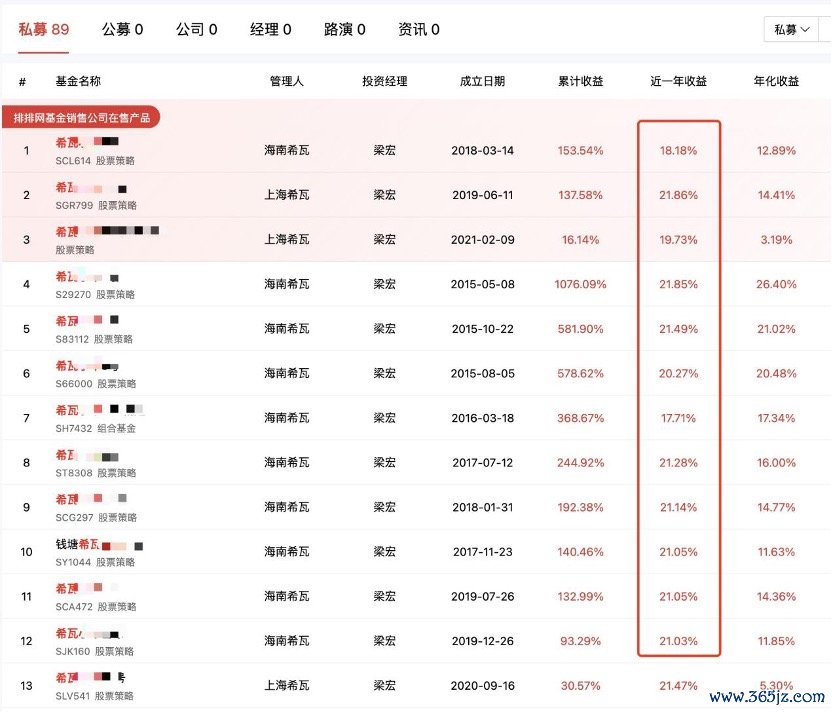Click the 年化收益 column header
832x712 pixels.
click(776, 81)
